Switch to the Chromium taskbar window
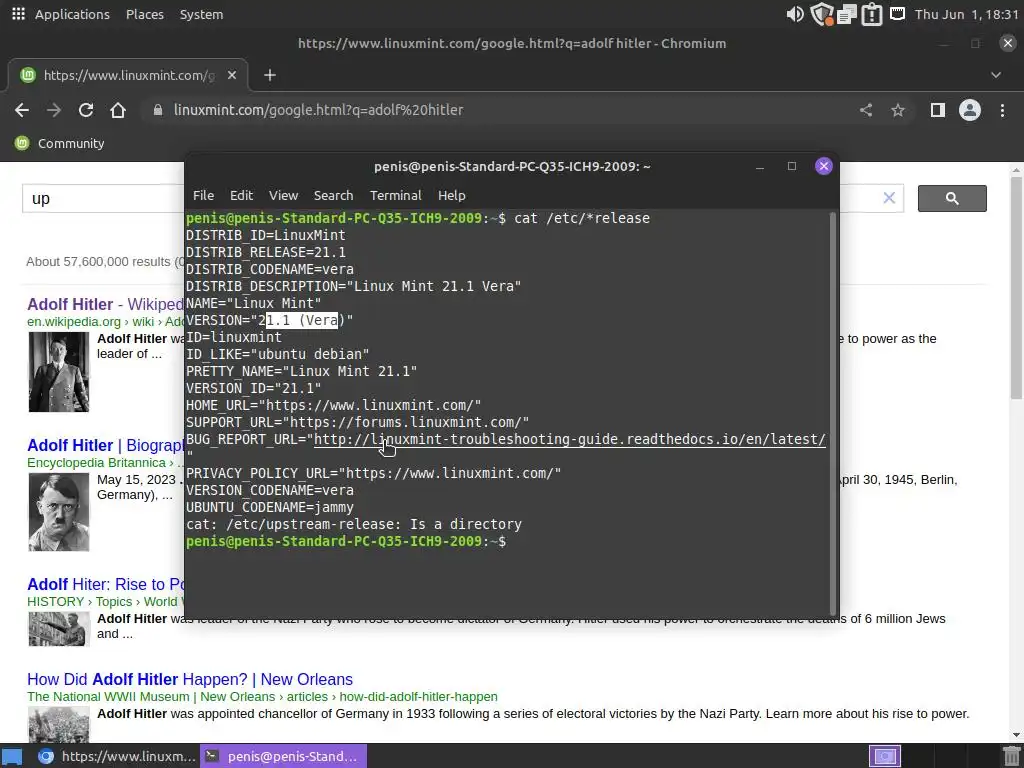The height and width of the screenshot is (768, 1024). click(x=116, y=756)
